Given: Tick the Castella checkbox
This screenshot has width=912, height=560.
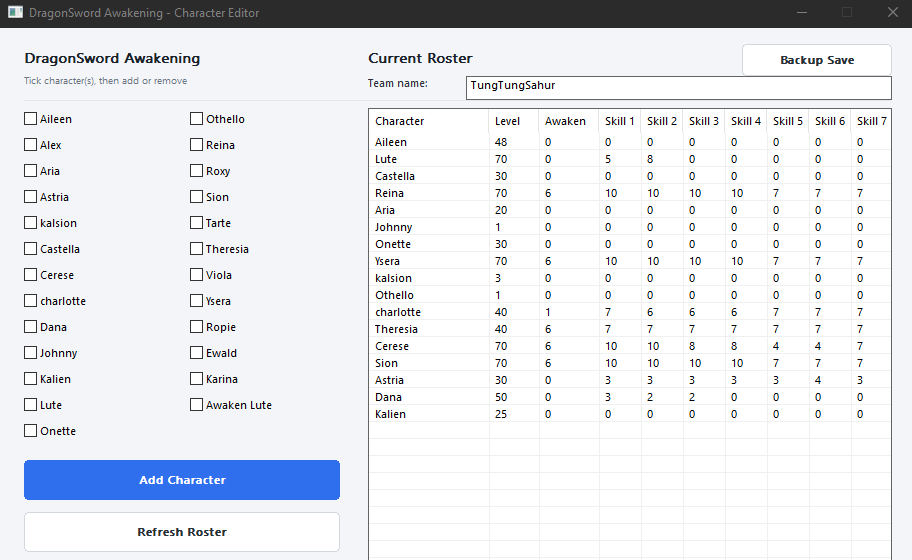Looking at the screenshot, I should [30, 249].
